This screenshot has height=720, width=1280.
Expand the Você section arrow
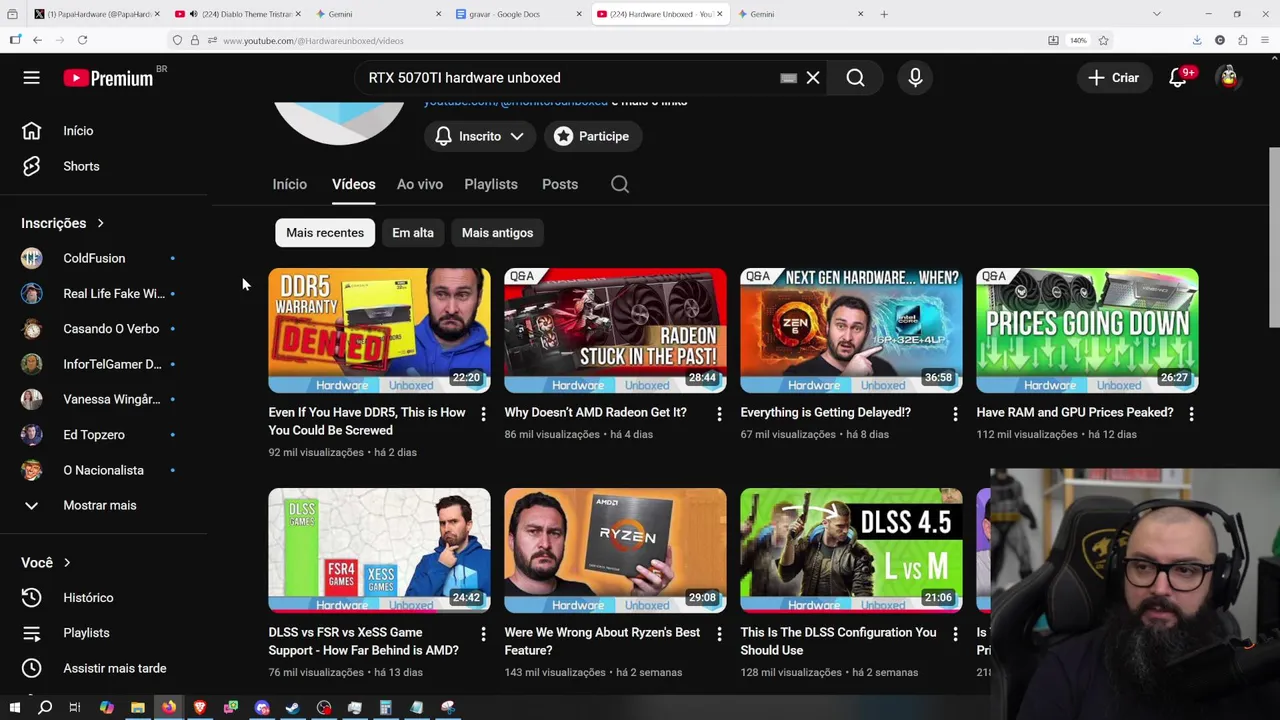click(67, 563)
